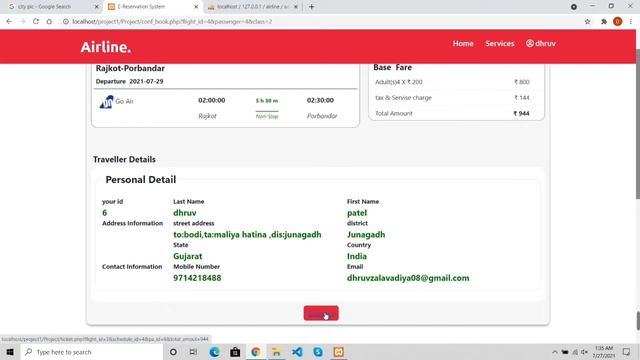Switch to Chrome on the taskbar
Viewport: 640px width, 360px height.
pyautogui.click(x=256, y=352)
